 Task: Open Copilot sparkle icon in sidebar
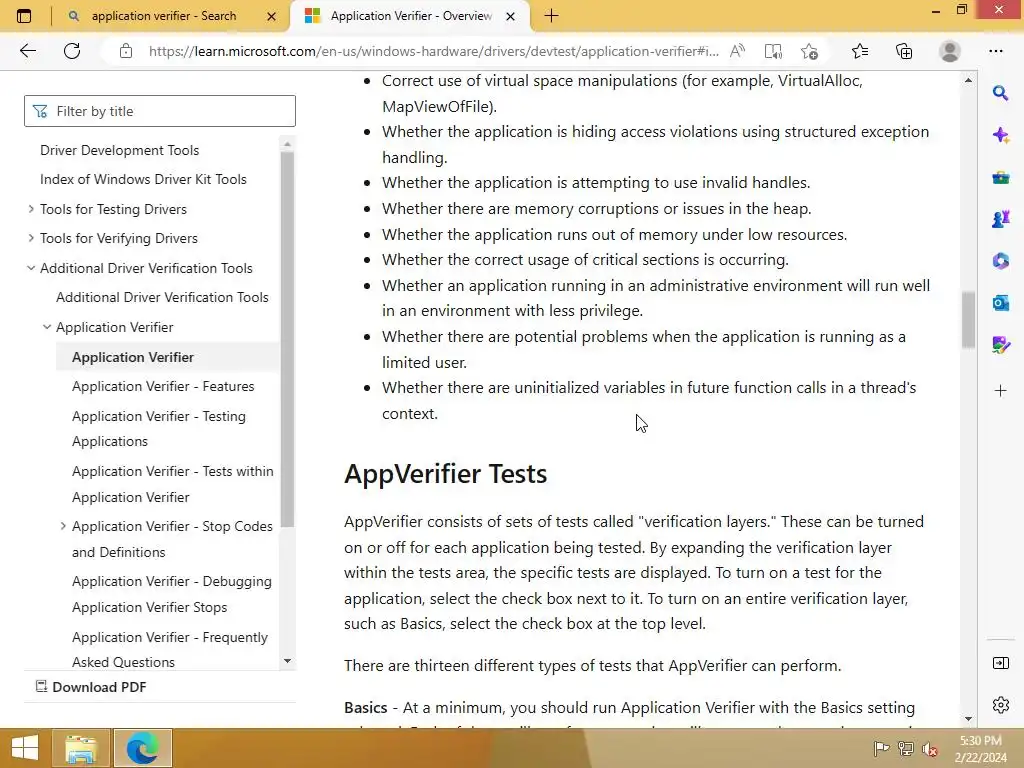pyautogui.click(x=1000, y=135)
